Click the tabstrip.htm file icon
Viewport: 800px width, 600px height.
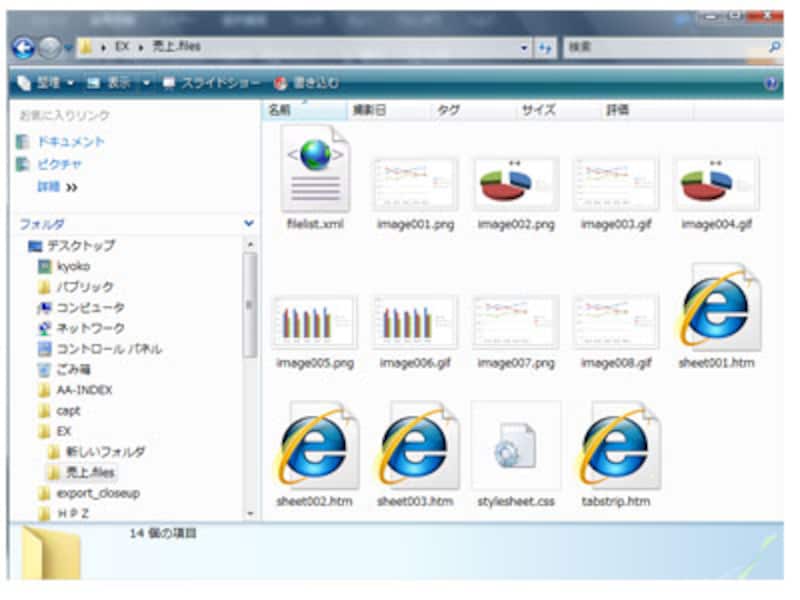[615, 446]
